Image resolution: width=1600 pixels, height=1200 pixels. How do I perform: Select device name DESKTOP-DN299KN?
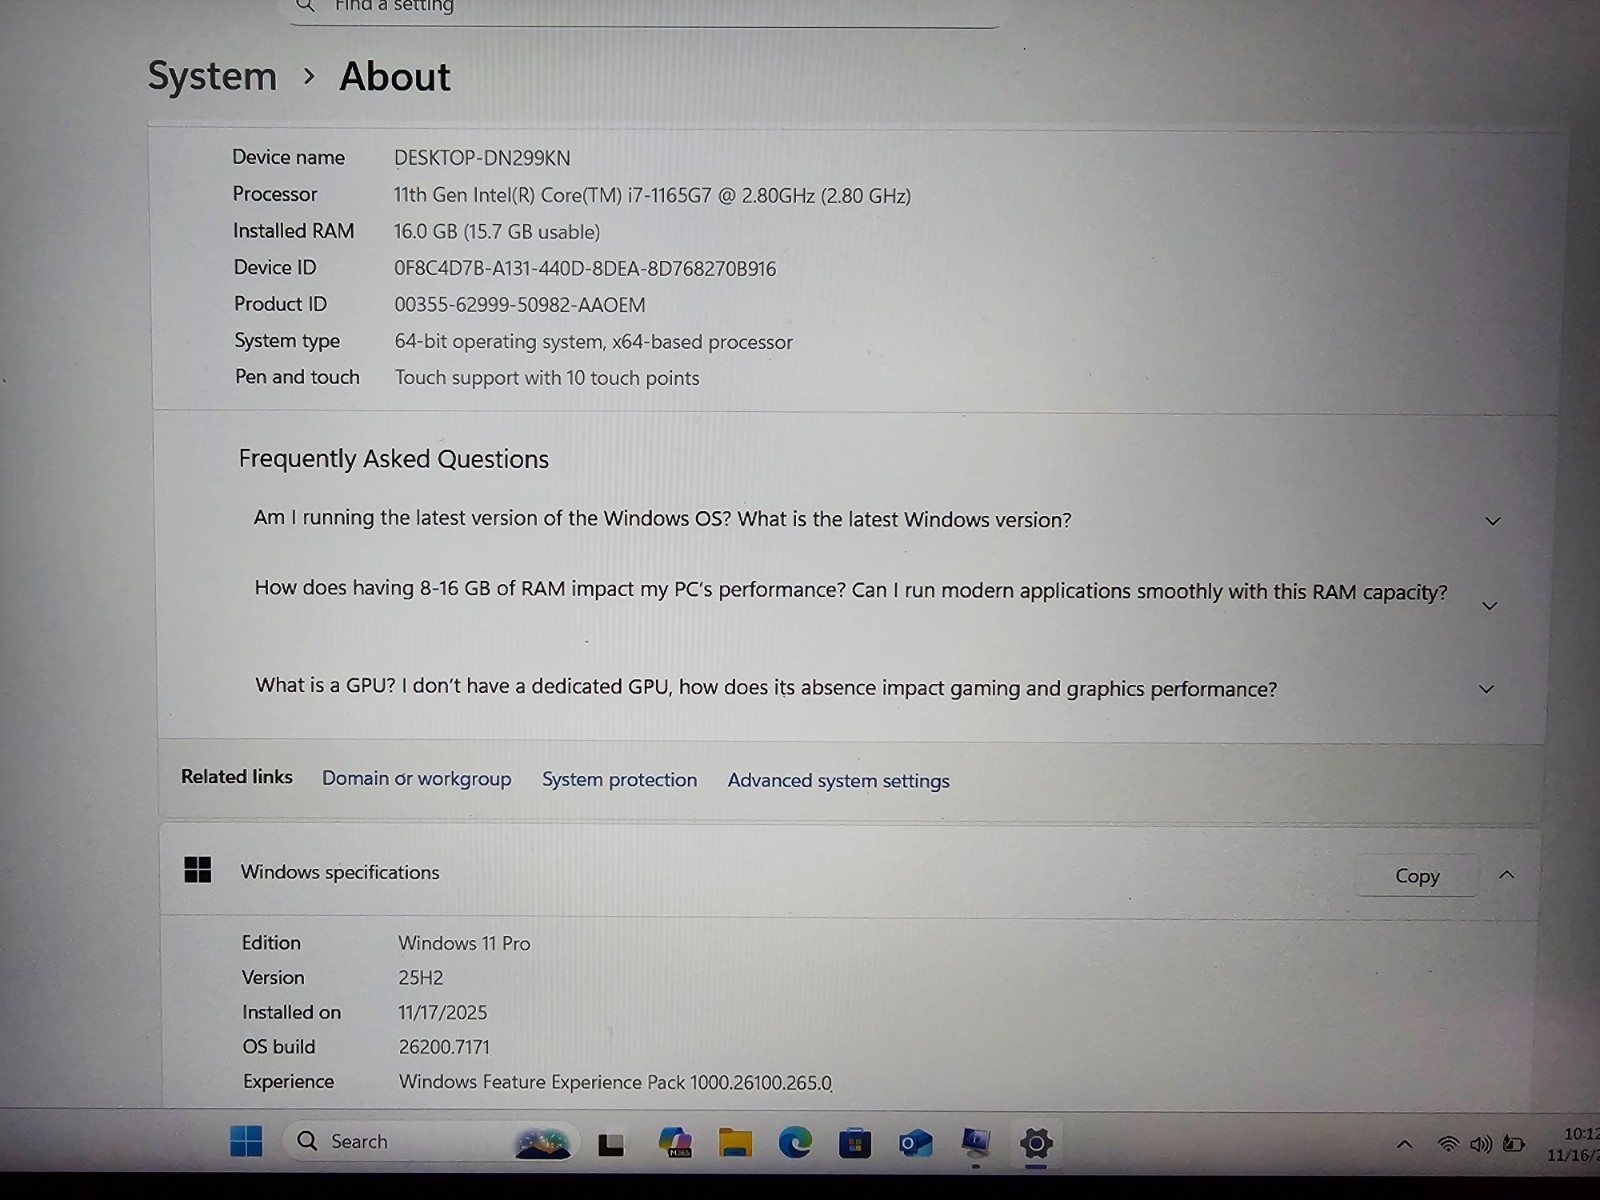482,158
